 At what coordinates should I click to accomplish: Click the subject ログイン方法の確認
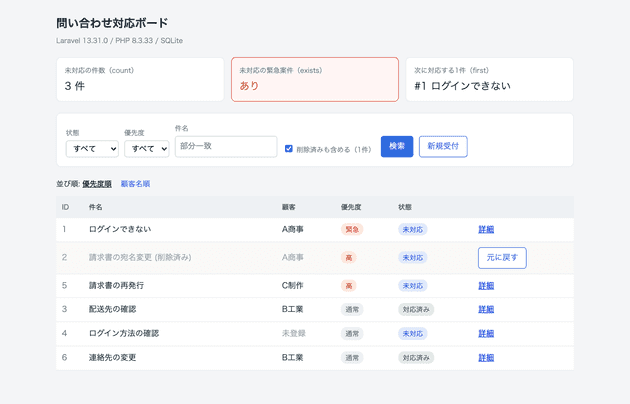pos(124,333)
